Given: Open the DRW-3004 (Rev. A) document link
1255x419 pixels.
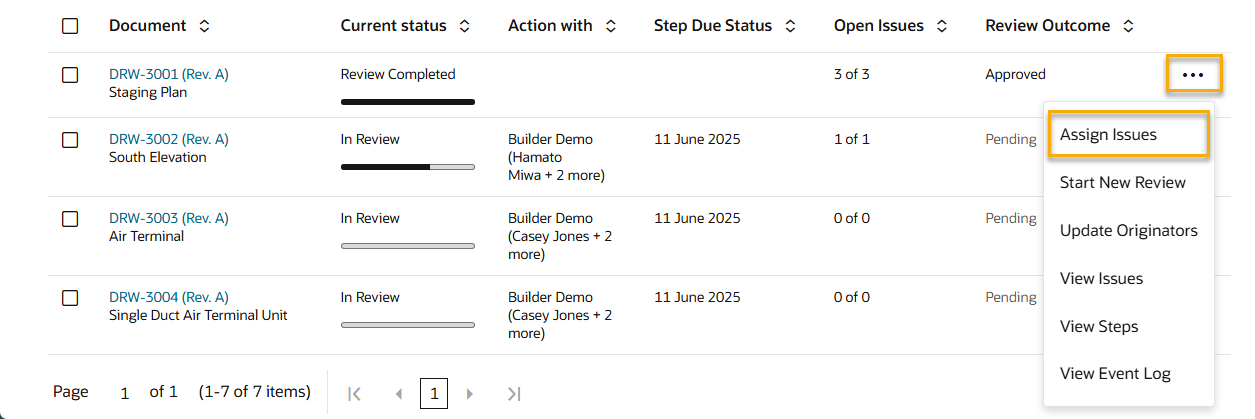Looking at the screenshot, I should 168,297.
